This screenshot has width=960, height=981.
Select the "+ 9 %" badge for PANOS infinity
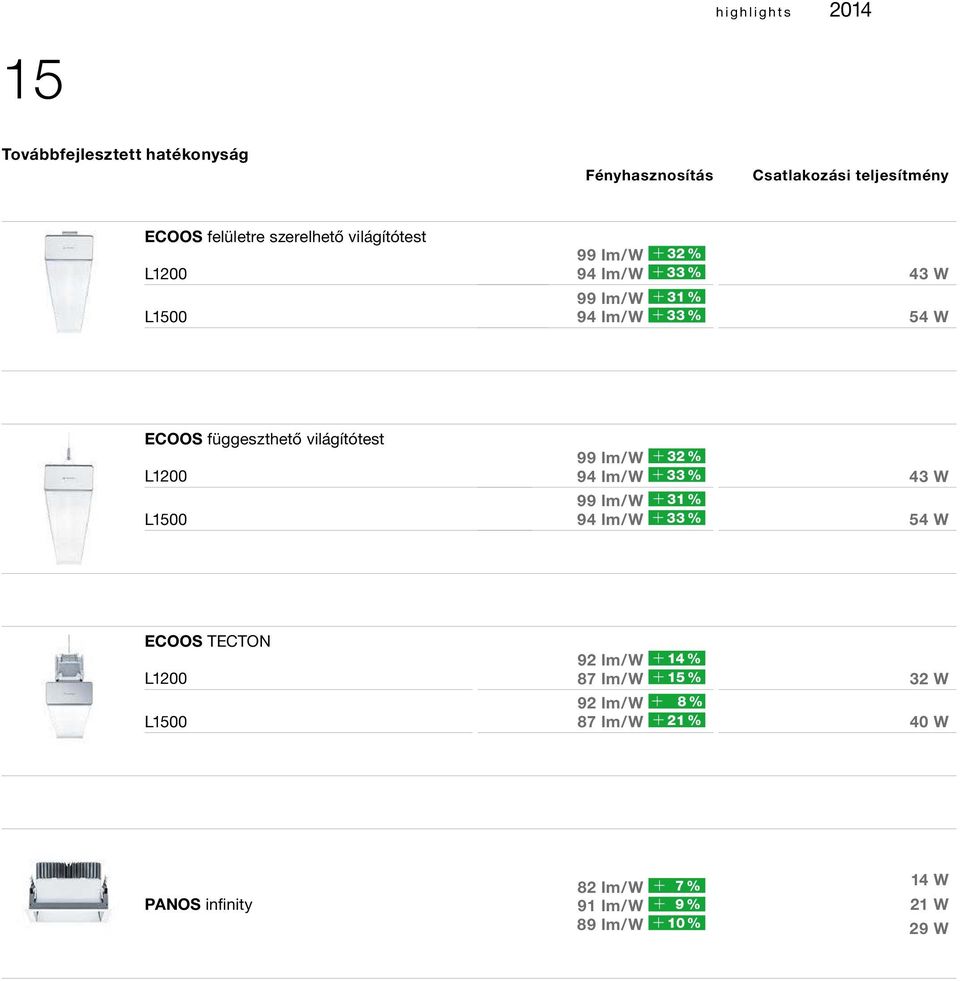(x=677, y=904)
